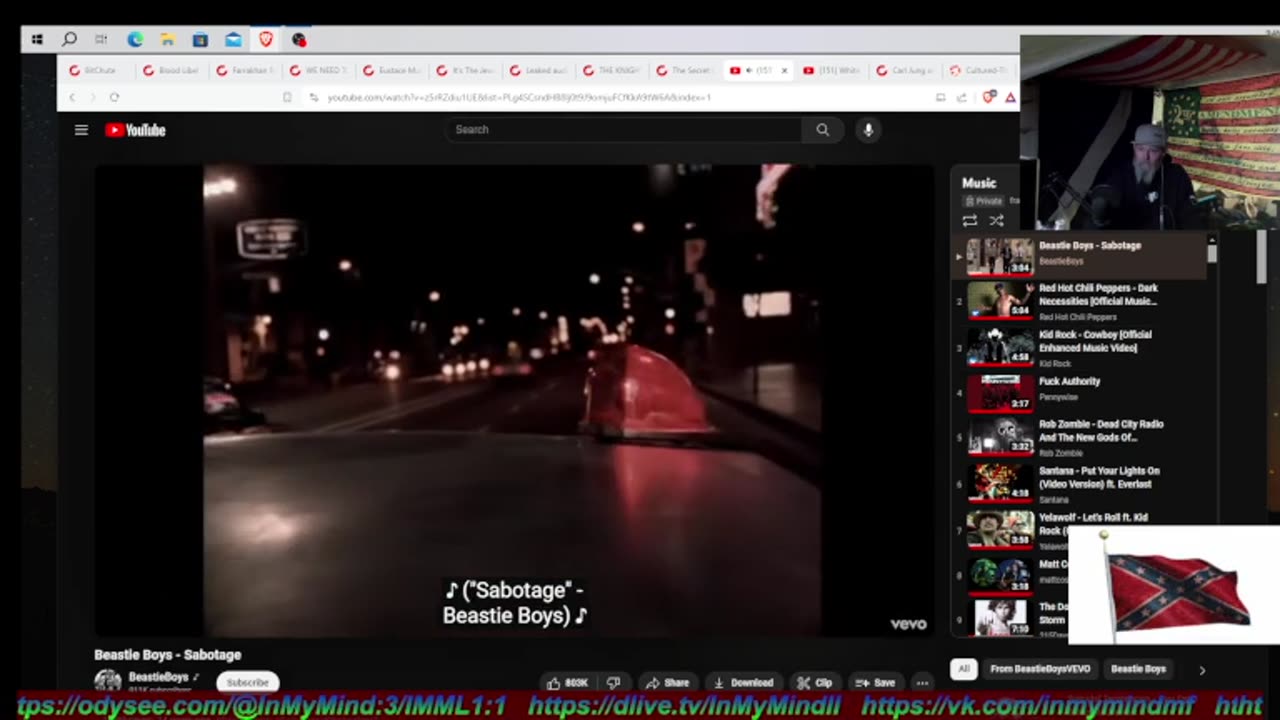1280x720 pixels.
Task: Select the Beastie Boys filter chip
Action: coord(1138,669)
